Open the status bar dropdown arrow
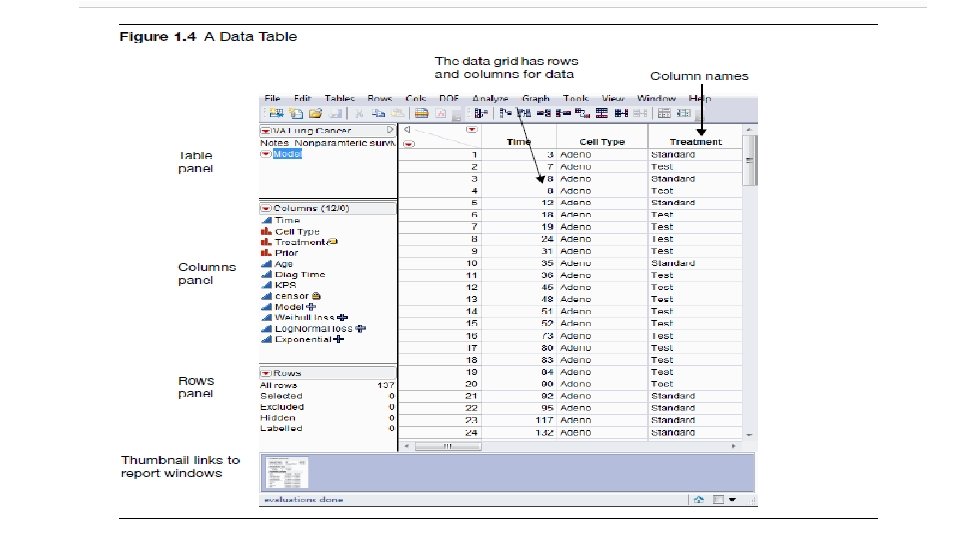The image size is (960, 540). click(x=732, y=500)
